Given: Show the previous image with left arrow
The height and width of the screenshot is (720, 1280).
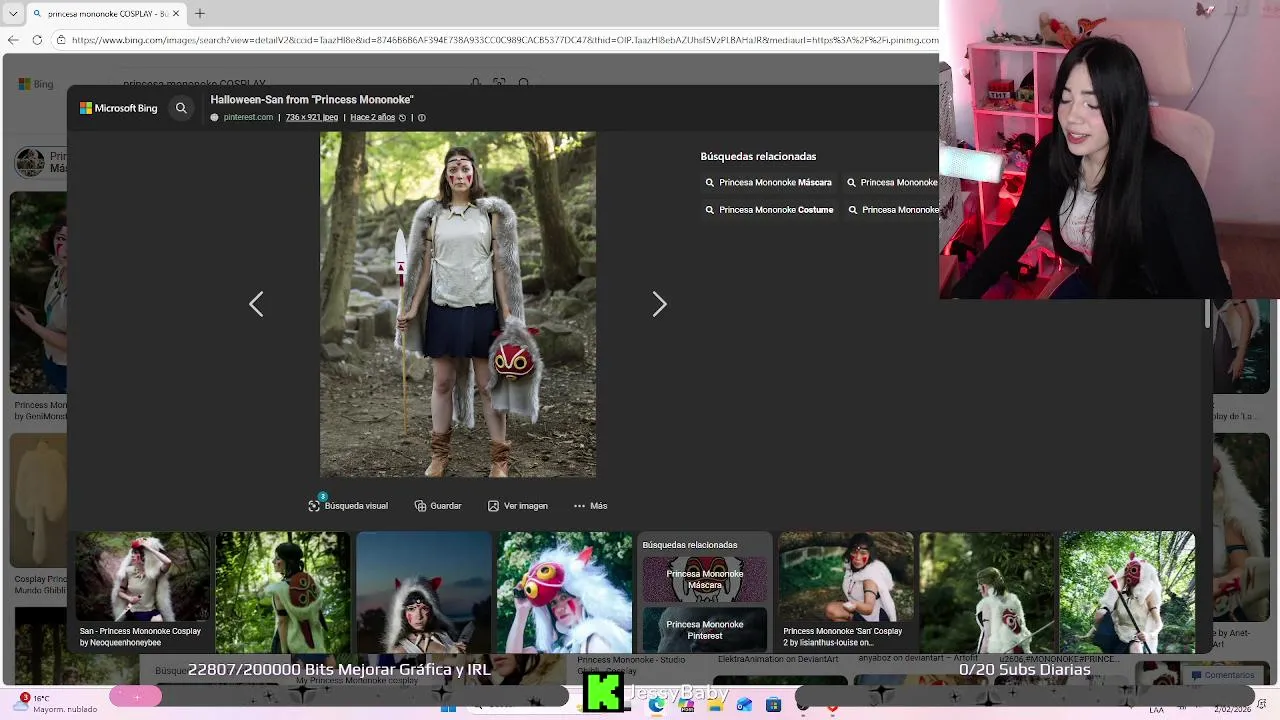Looking at the screenshot, I should point(256,304).
